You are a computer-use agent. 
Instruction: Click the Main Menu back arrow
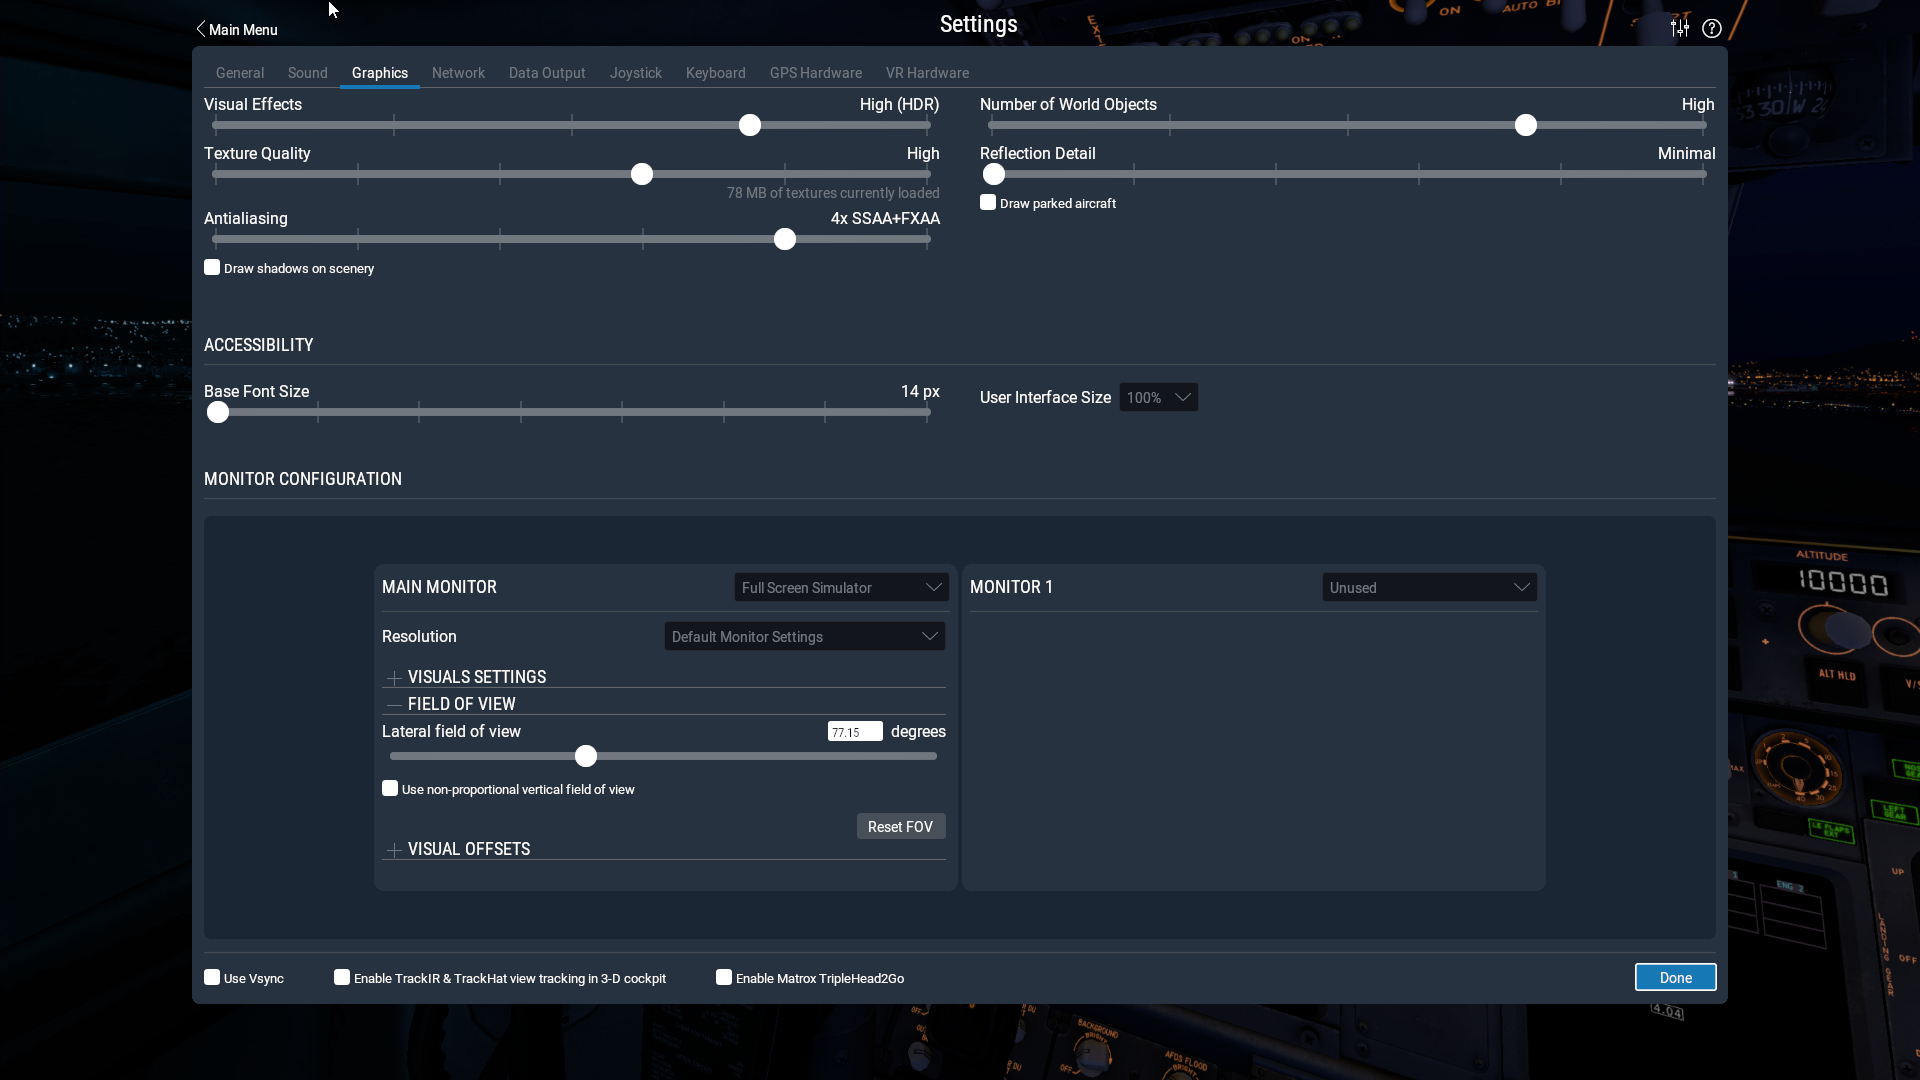(x=201, y=29)
